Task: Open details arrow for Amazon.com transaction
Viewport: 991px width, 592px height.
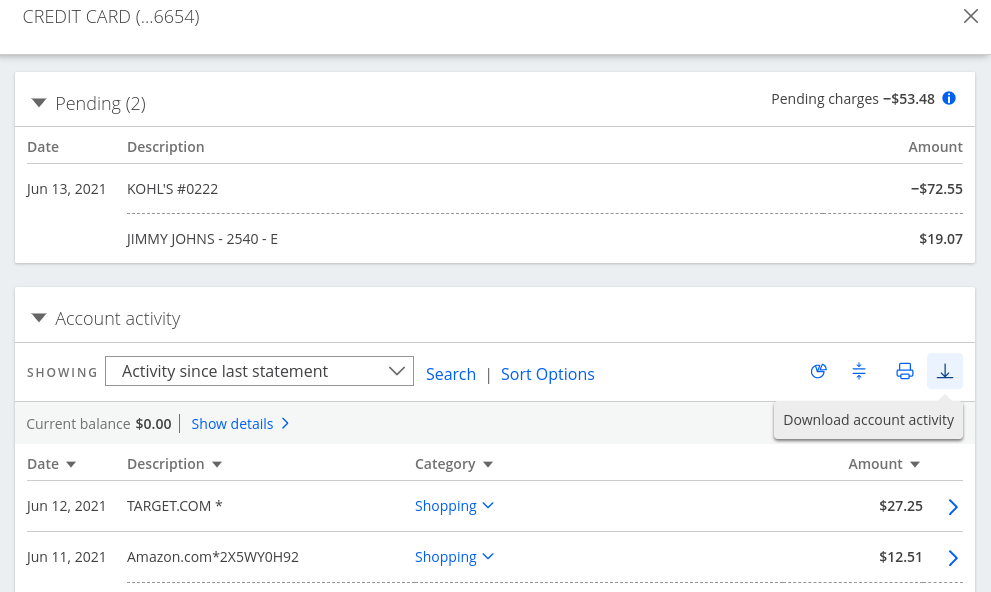Action: coord(953,558)
